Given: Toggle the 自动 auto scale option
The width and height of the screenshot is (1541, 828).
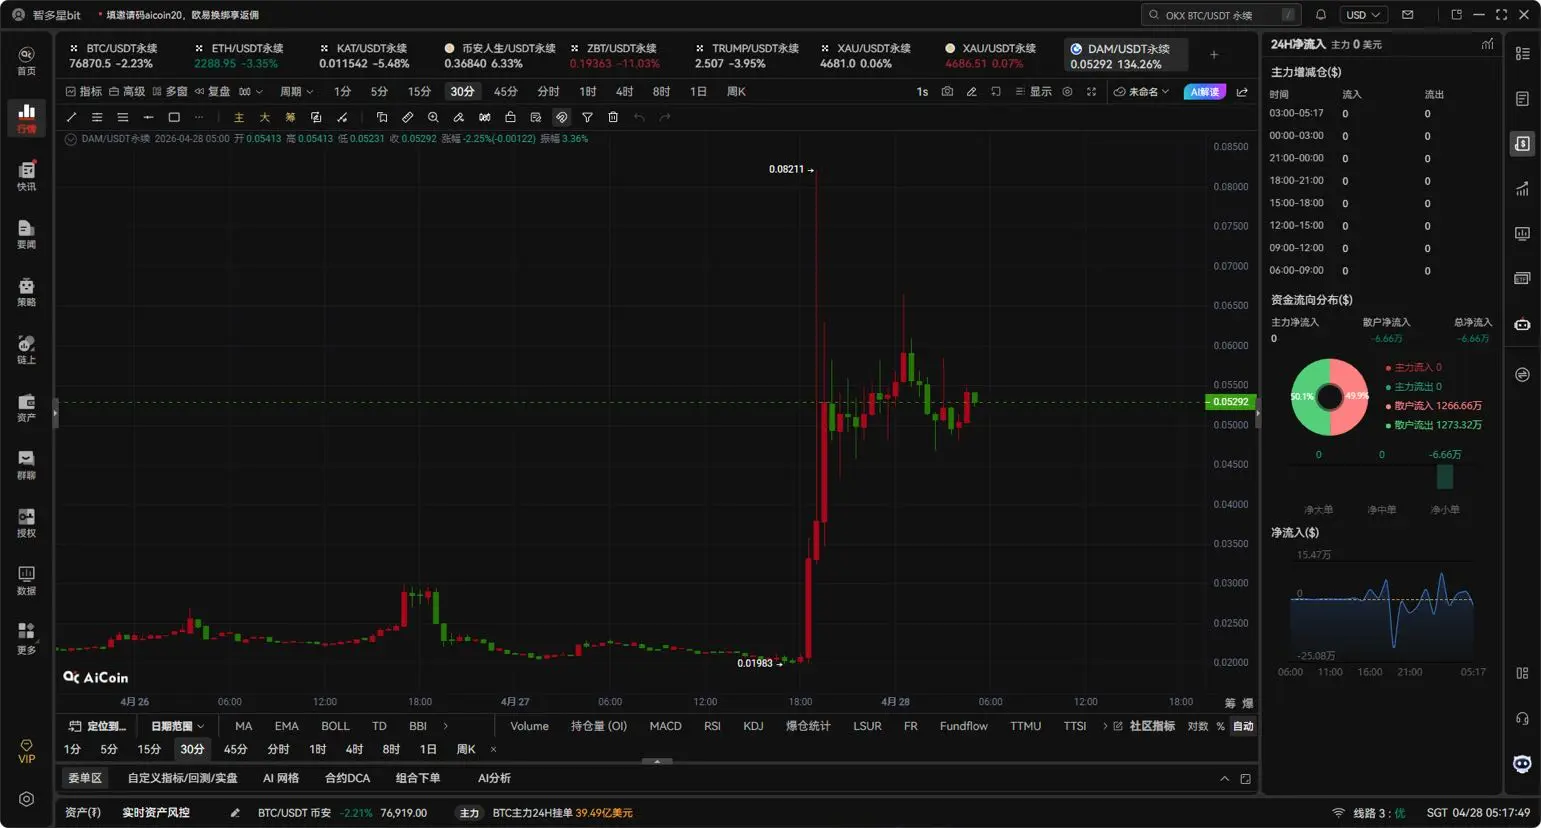Looking at the screenshot, I should click(x=1243, y=726).
